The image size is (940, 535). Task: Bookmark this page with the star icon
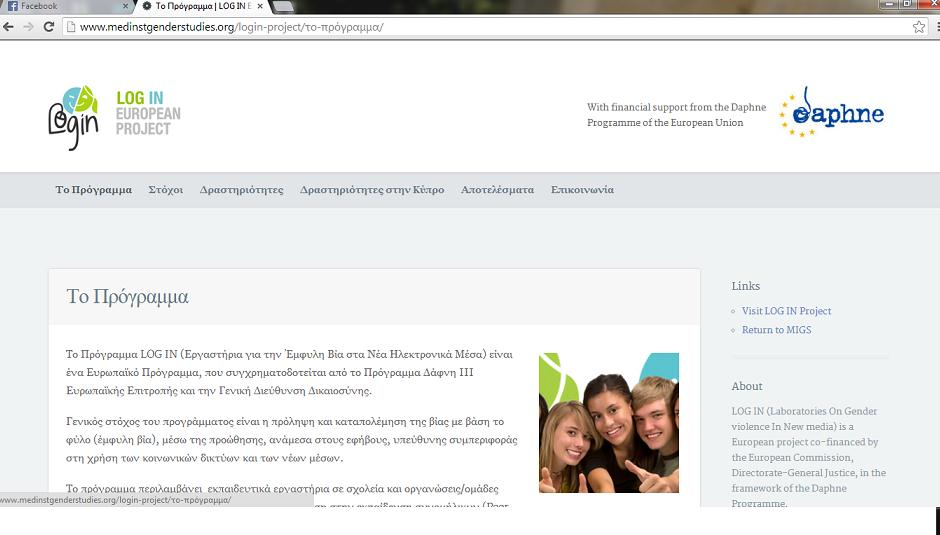coord(918,27)
